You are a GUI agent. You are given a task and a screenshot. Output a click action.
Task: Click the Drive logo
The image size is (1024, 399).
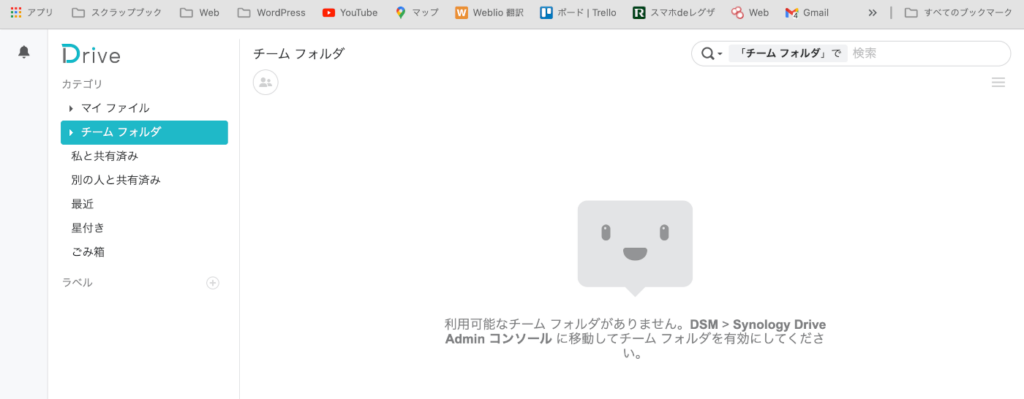[x=91, y=55]
